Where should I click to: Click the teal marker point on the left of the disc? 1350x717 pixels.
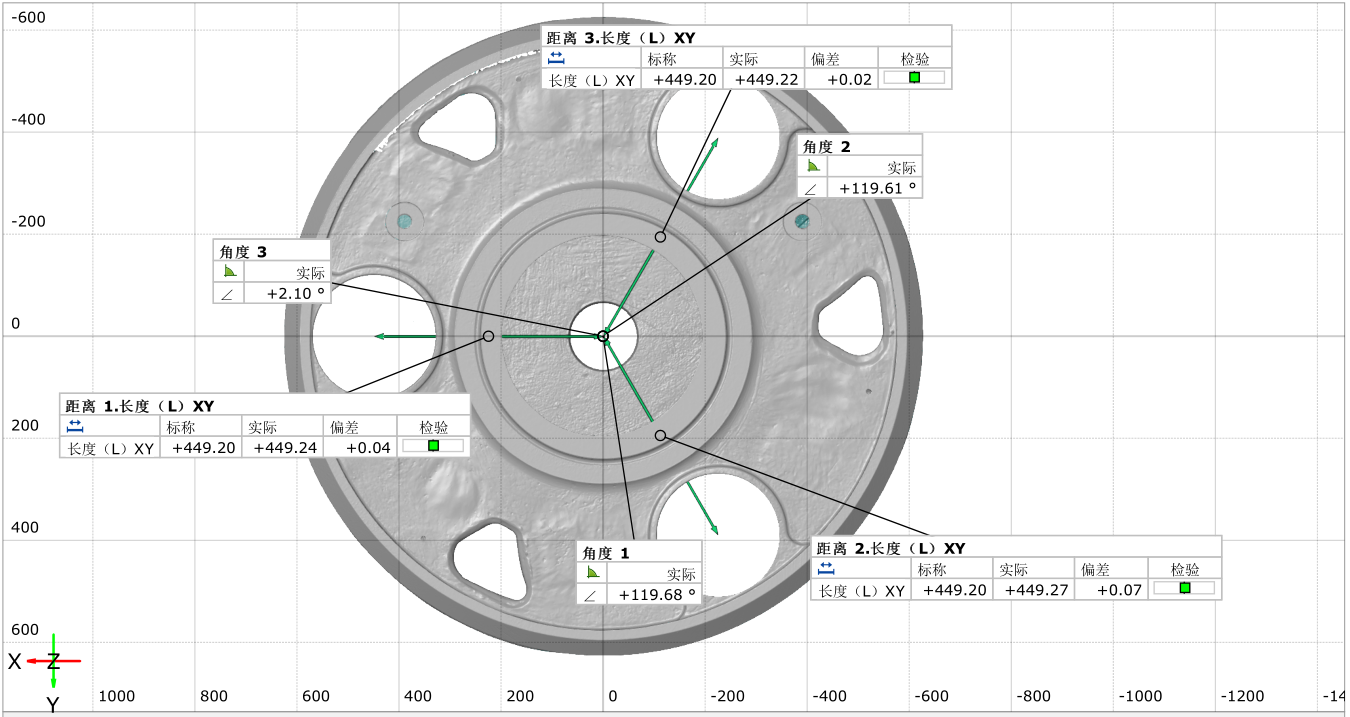(x=404, y=220)
